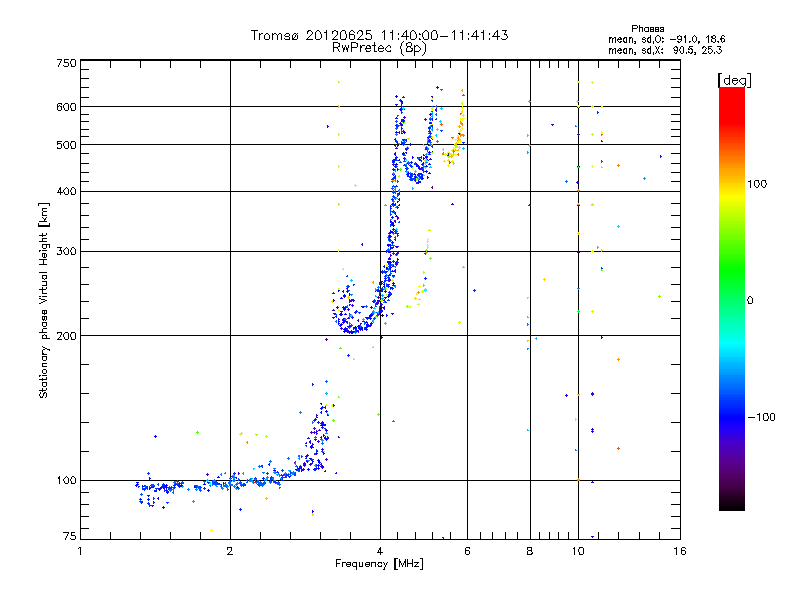
Task: Click the rainbow phase color bar
Action: pos(732,299)
